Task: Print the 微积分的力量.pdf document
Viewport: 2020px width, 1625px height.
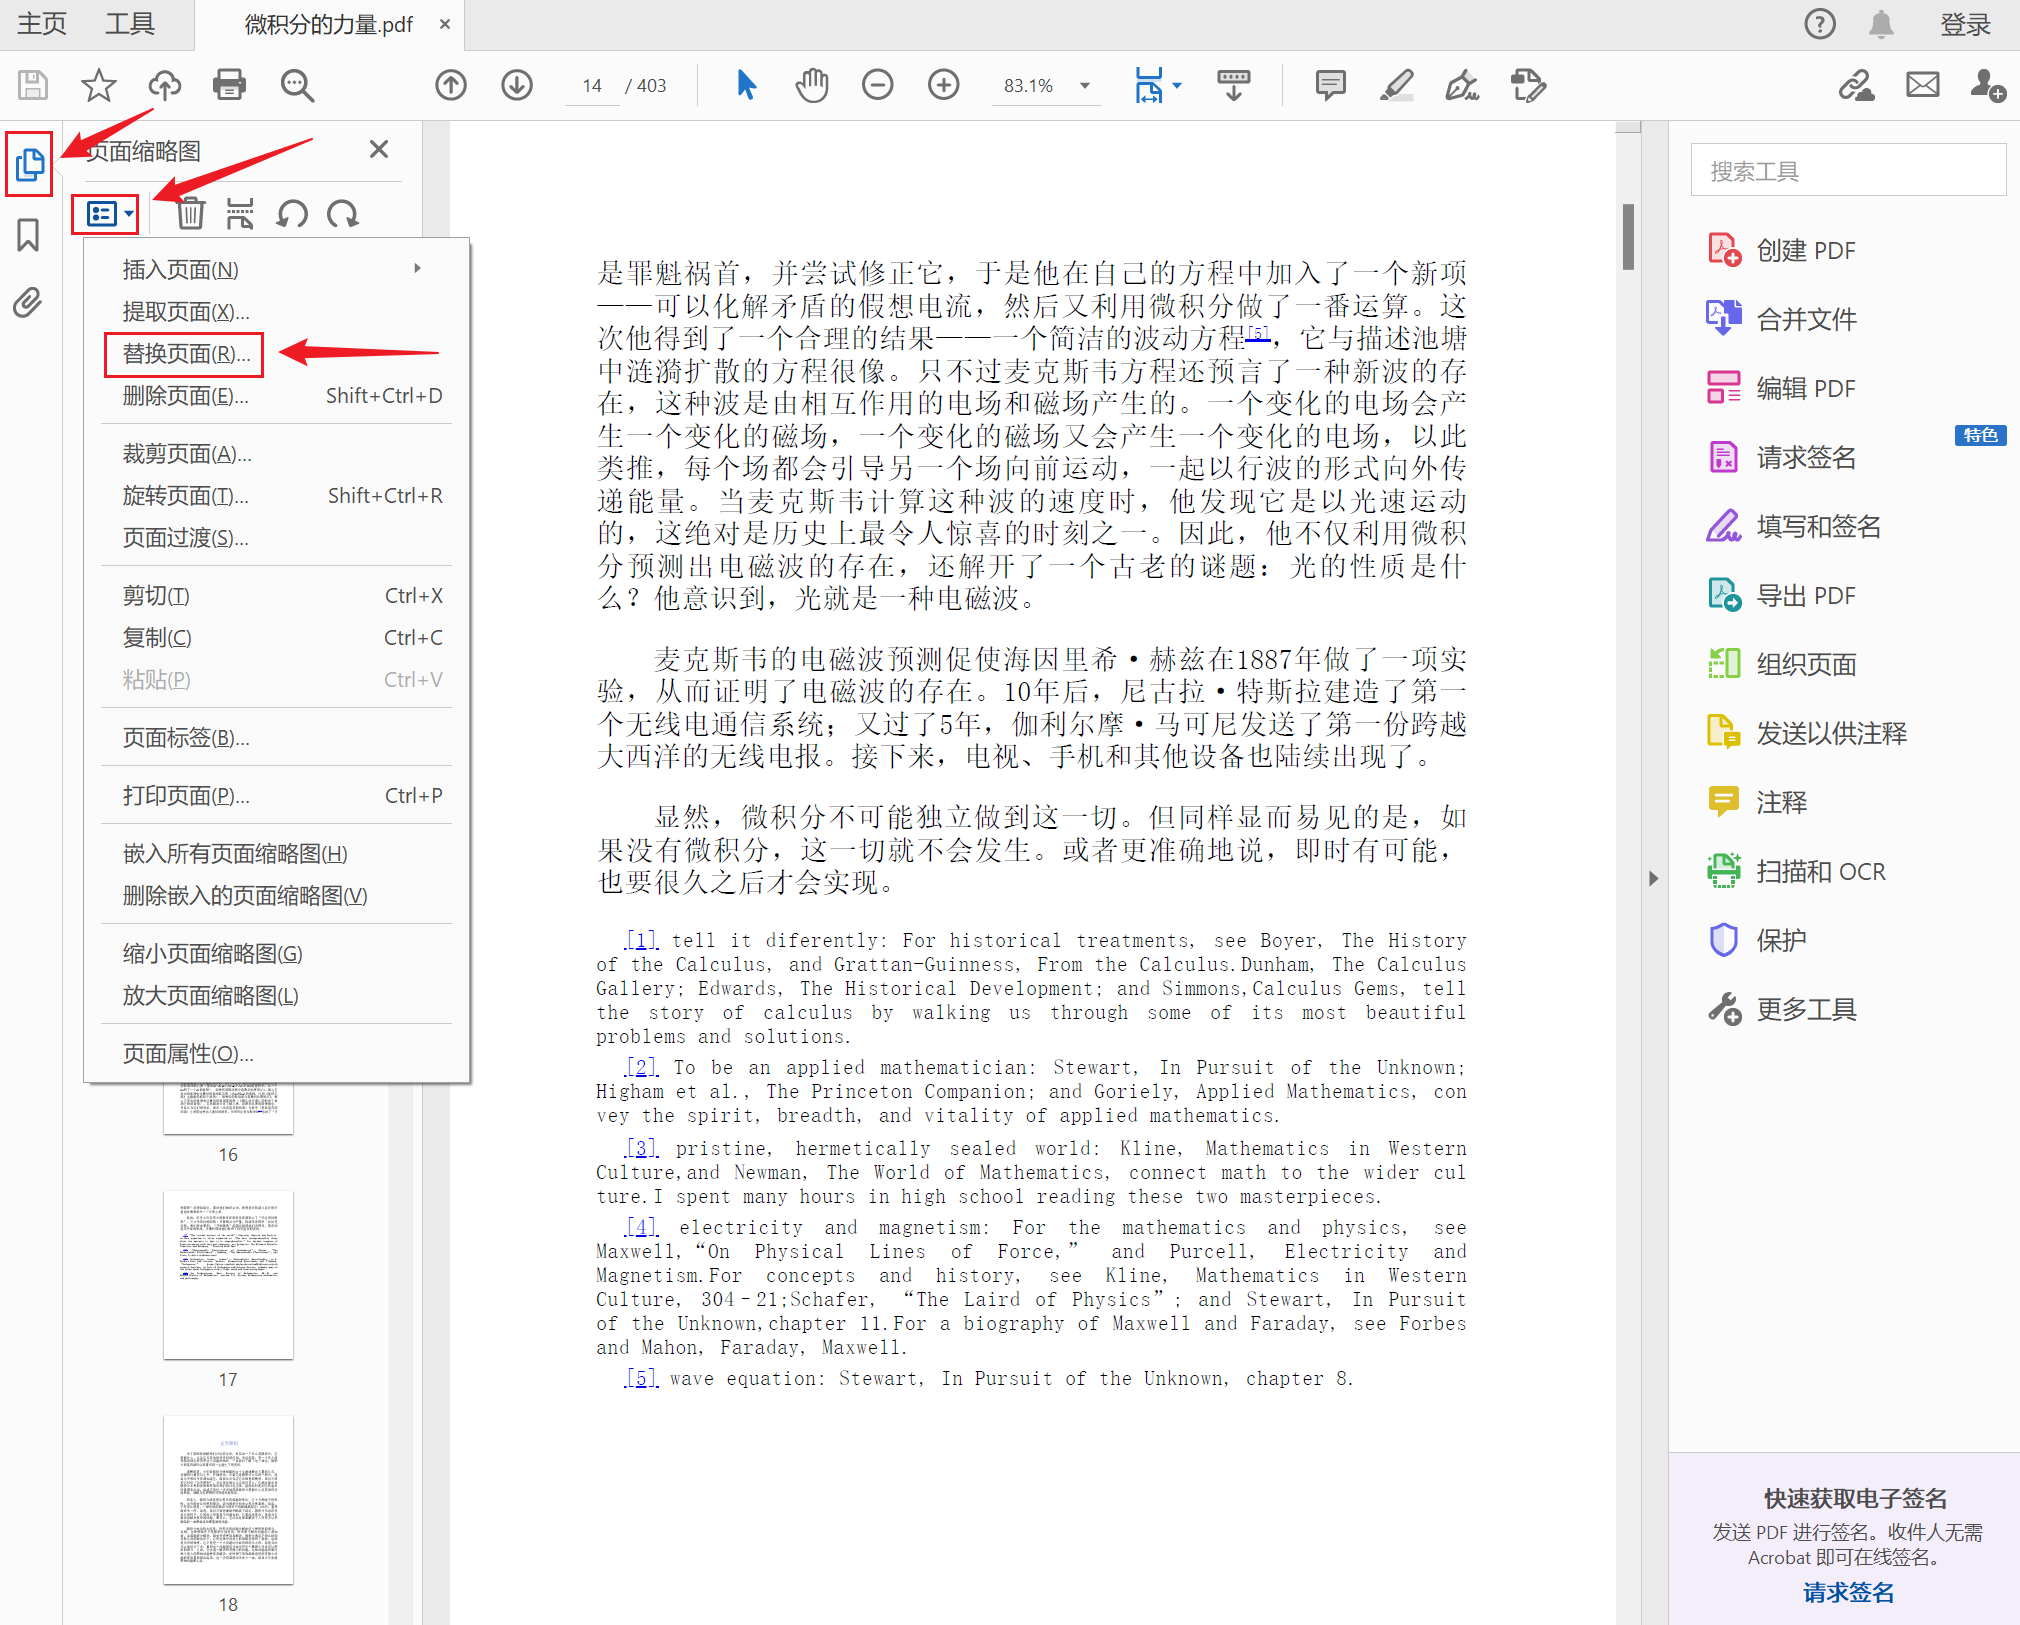Action: click(x=229, y=85)
